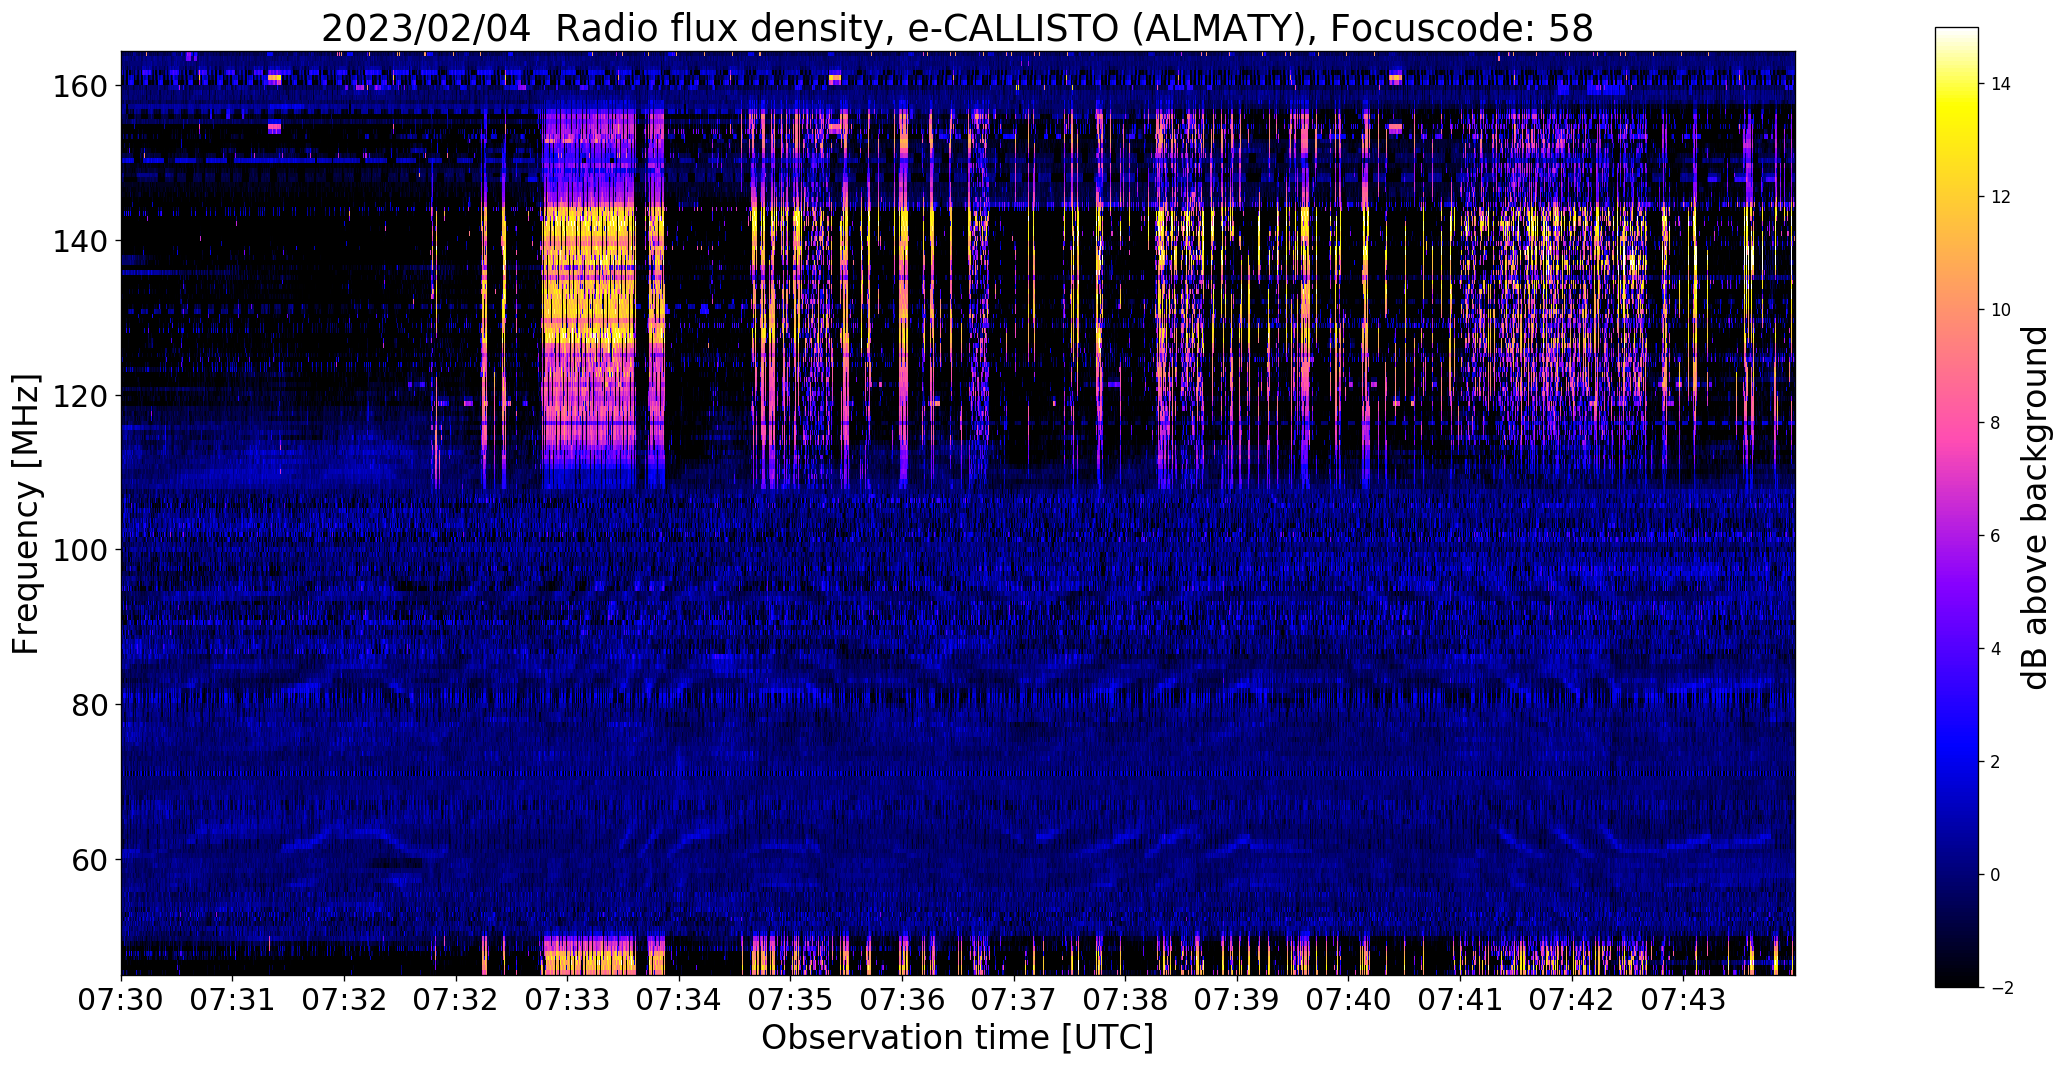Click the 80 frequency tick label
The image size is (2066, 1067).
point(91,705)
